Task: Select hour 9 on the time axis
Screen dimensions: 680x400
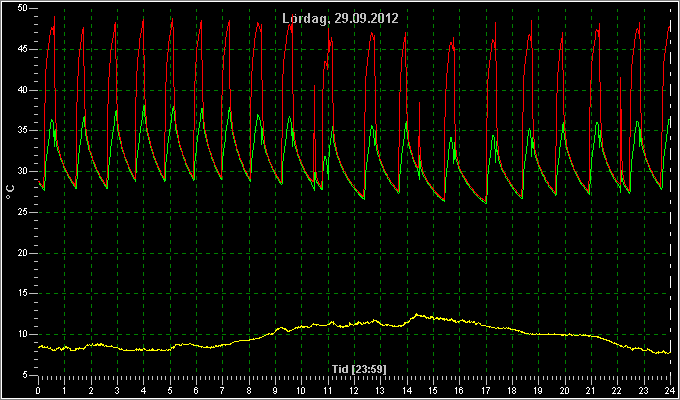Action: (275, 390)
